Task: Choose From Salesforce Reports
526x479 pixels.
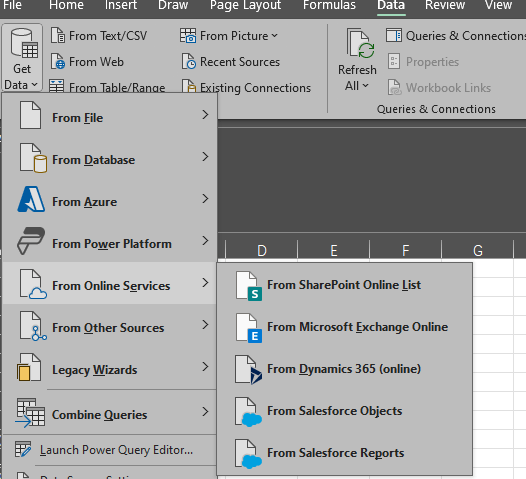Action: click(345, 453)
